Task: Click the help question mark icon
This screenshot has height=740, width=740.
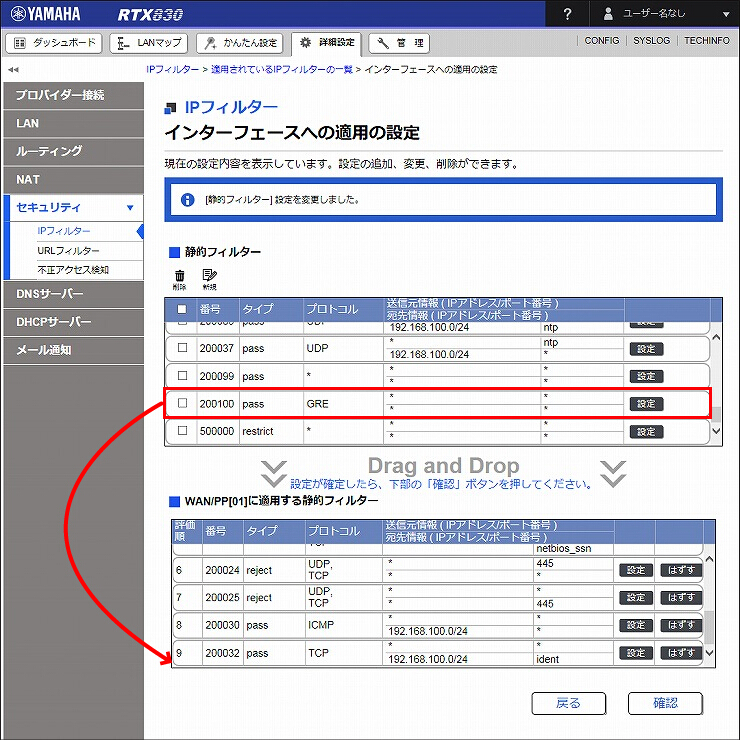Action: click(567, 14)
